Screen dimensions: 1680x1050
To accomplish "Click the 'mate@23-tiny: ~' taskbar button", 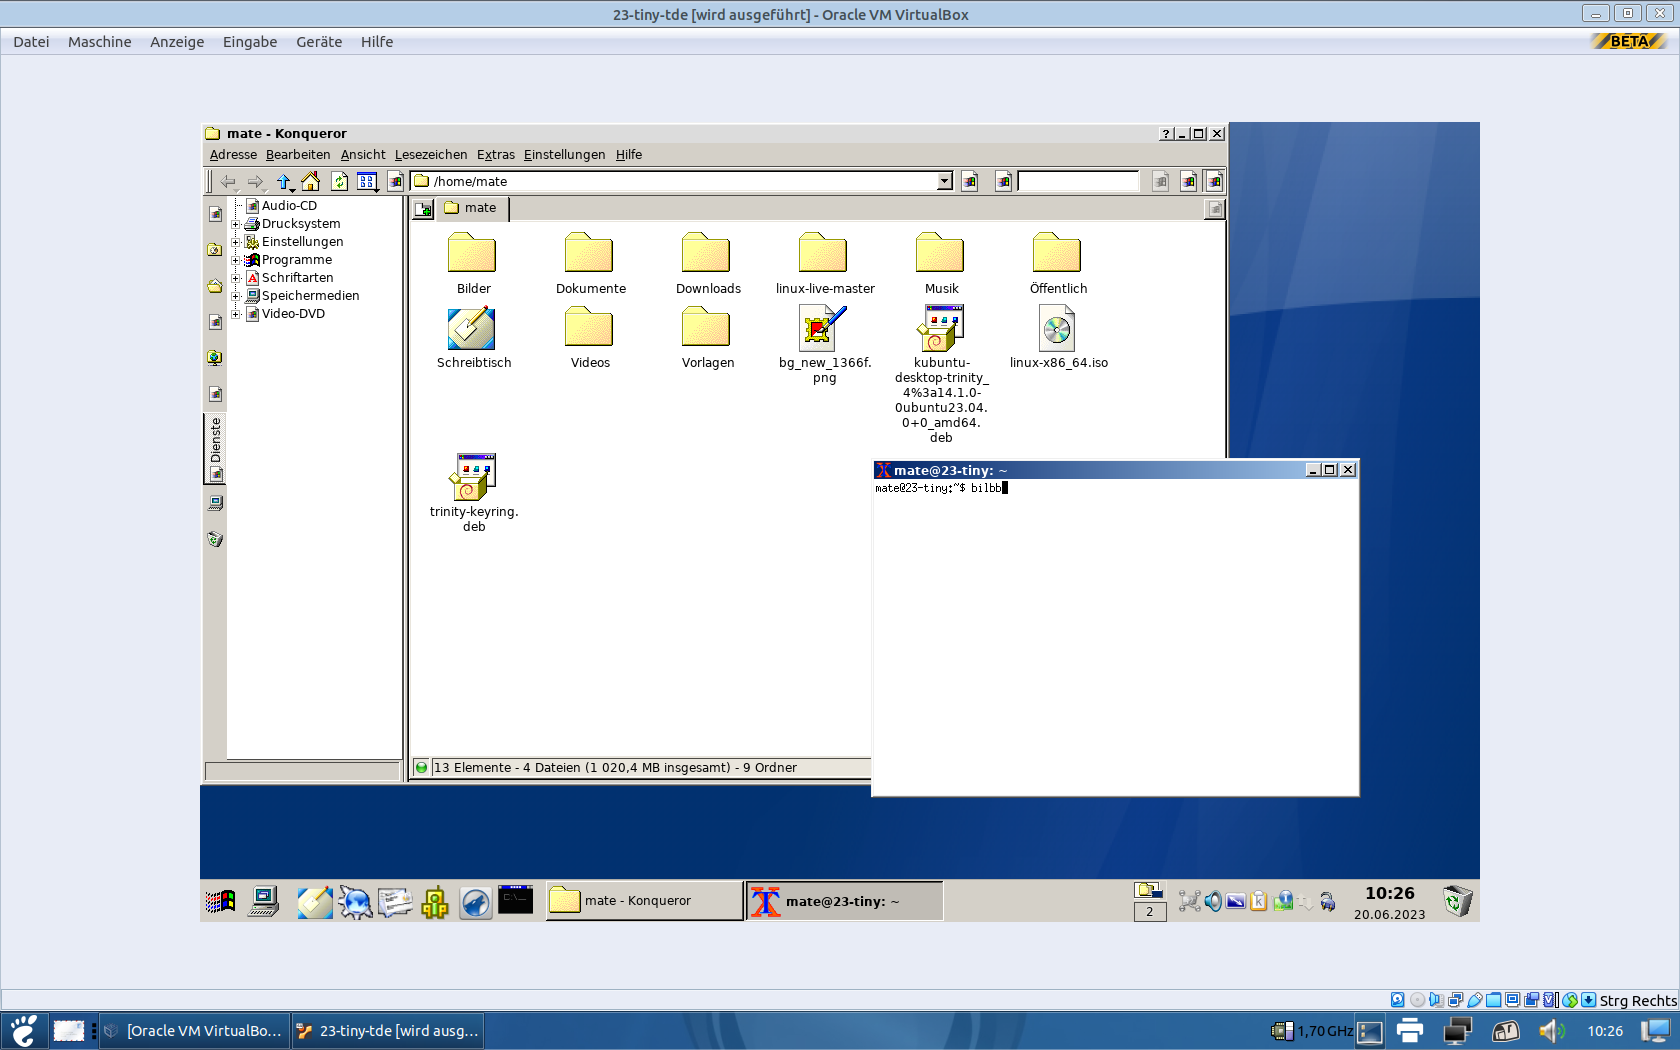I will (x=844, y=901).
